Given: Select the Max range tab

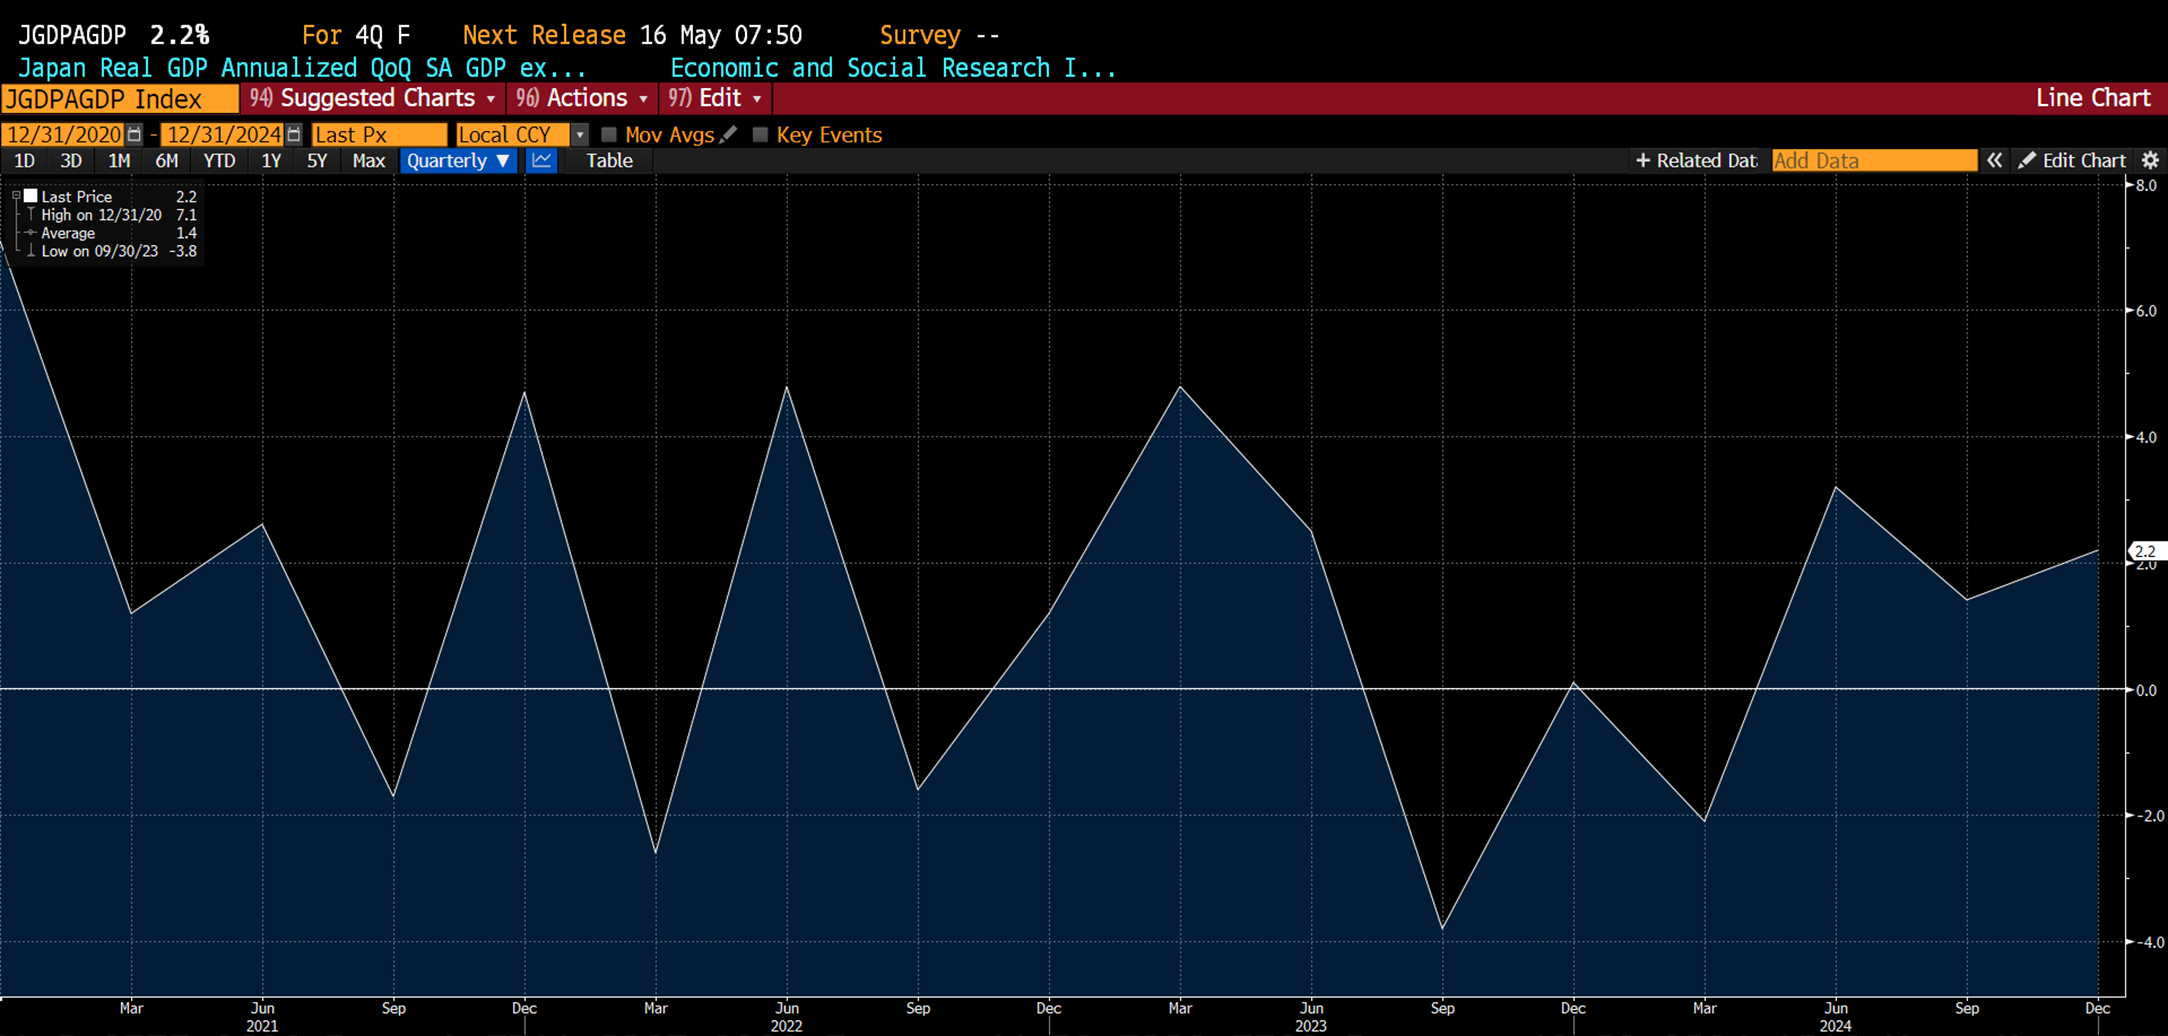Looking at the screenshot, I should [x=369, y=161].
